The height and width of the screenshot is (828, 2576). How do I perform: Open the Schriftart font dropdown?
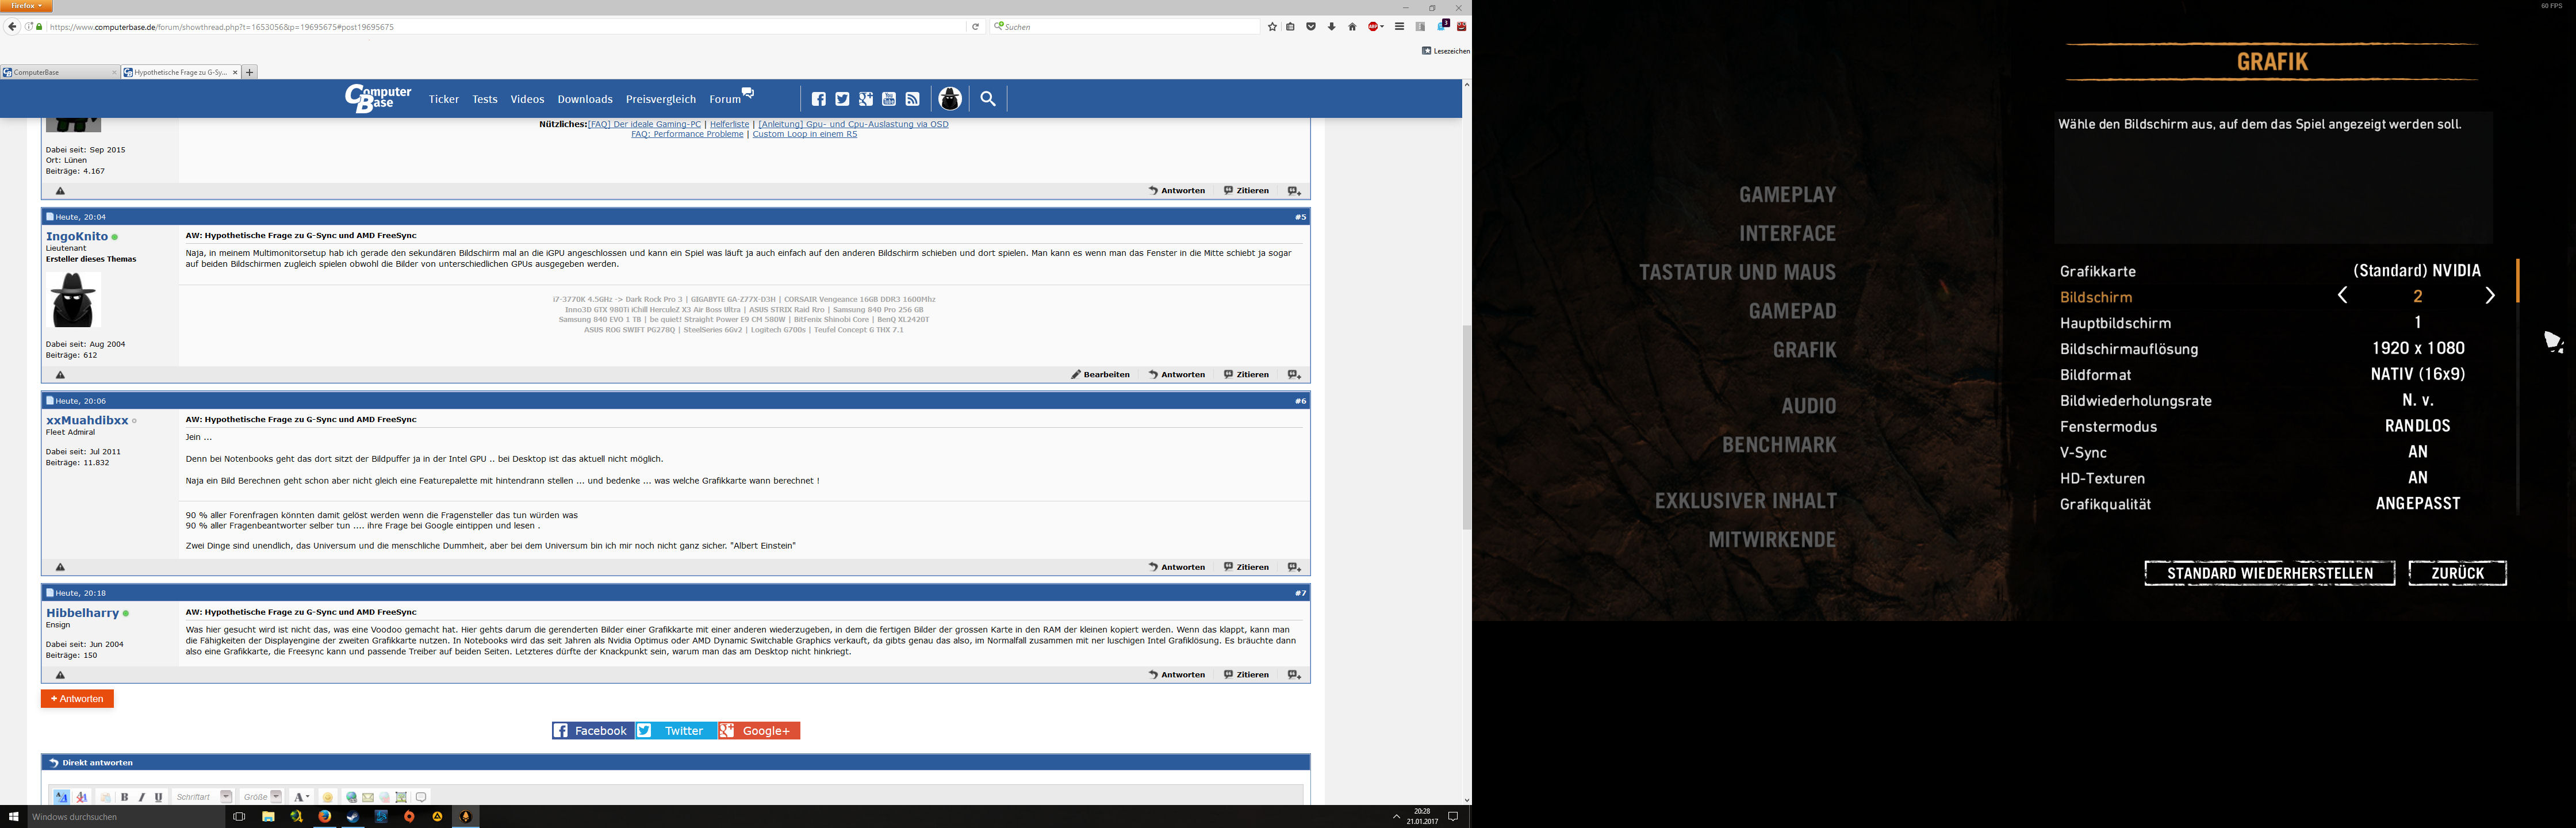coord(226,797)
